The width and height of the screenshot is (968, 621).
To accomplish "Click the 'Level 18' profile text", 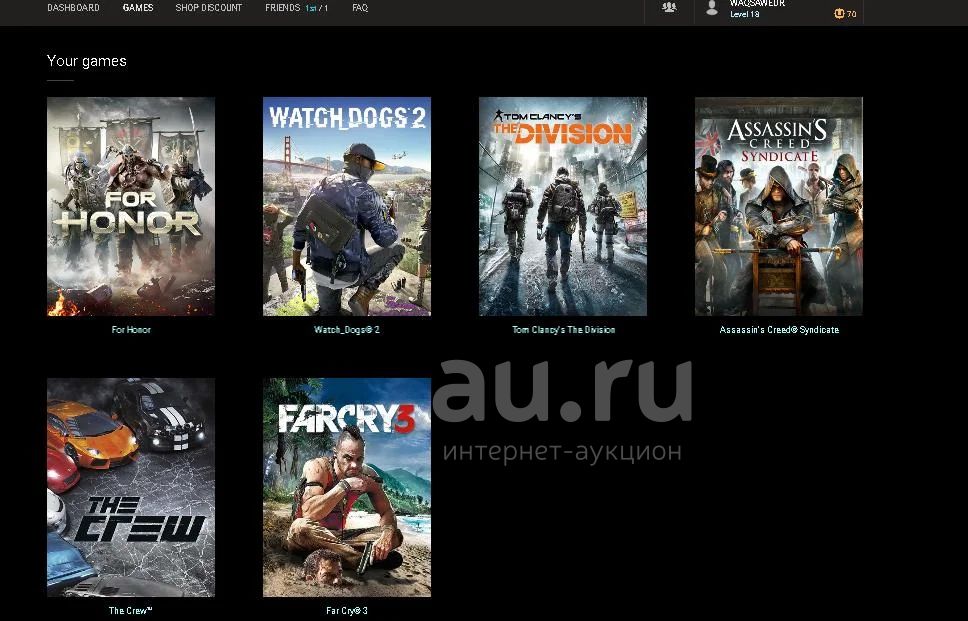I will (745, 14).
